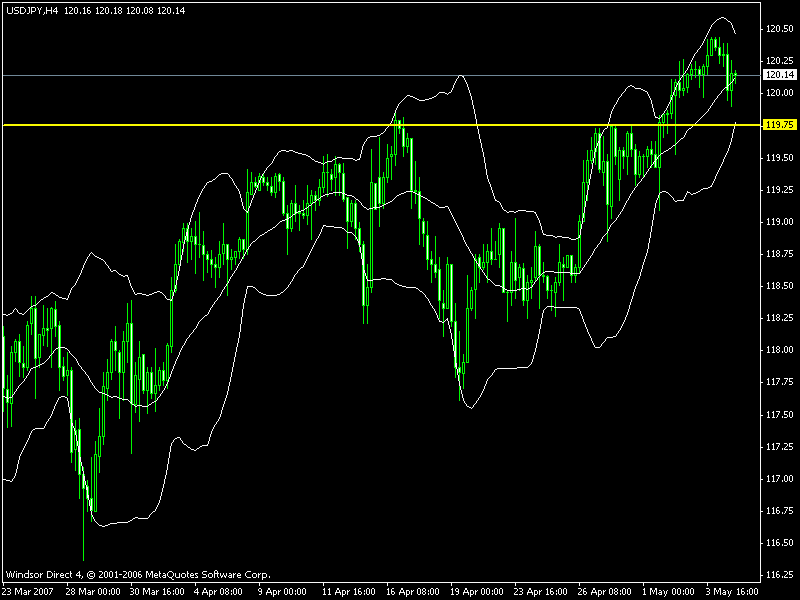The width and height of the screenshot is (800, 600).
Task: Click the 19 Apr 00:00 date label
Action: [477, 592]
